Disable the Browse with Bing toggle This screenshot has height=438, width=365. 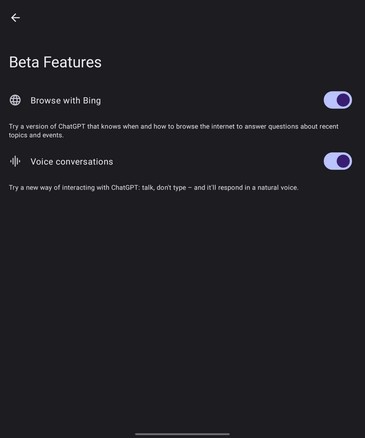pyautogui.click(x=338, y=100)
